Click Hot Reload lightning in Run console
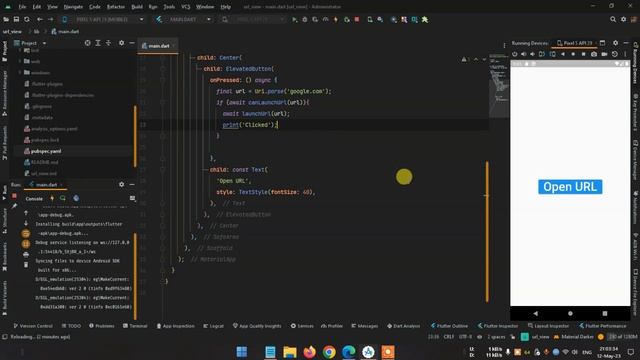 52,198
